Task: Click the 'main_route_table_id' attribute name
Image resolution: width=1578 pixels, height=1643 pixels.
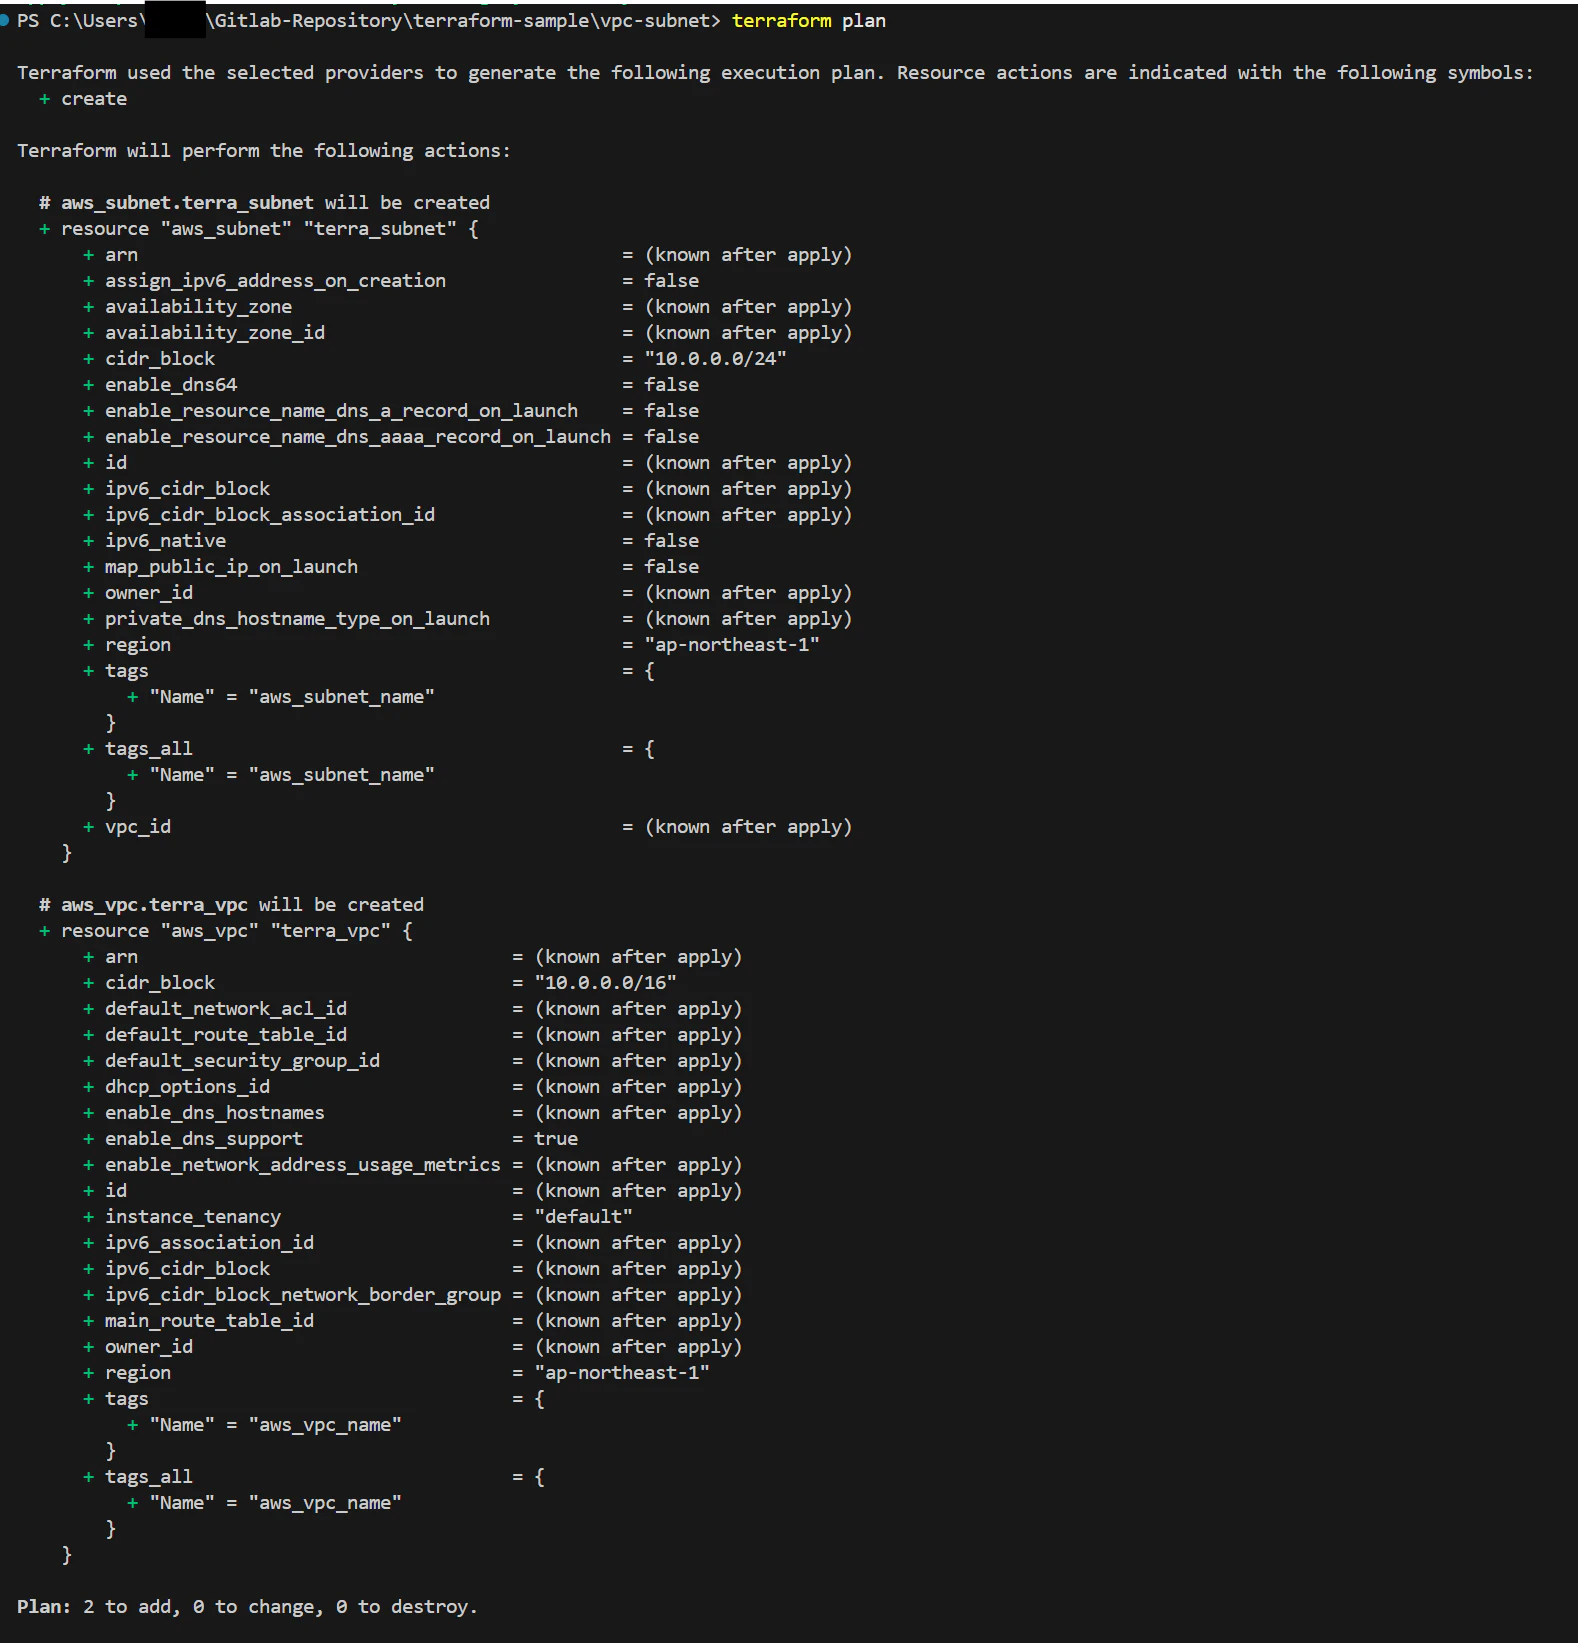Action: coord(209,1321)
